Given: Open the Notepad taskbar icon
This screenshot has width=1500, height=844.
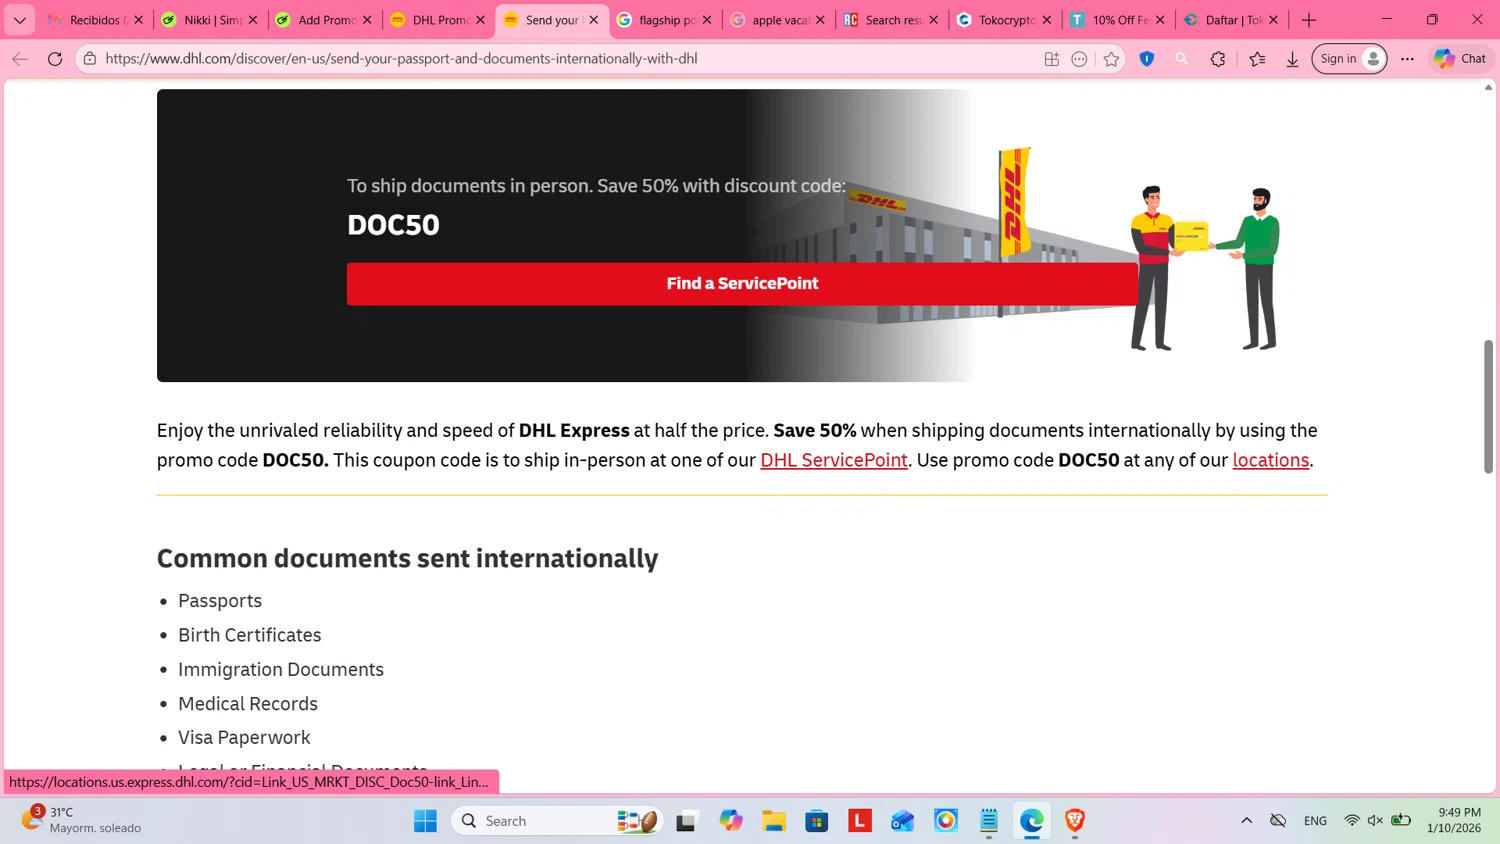Looking at the screenshot, I should (989, 821).
